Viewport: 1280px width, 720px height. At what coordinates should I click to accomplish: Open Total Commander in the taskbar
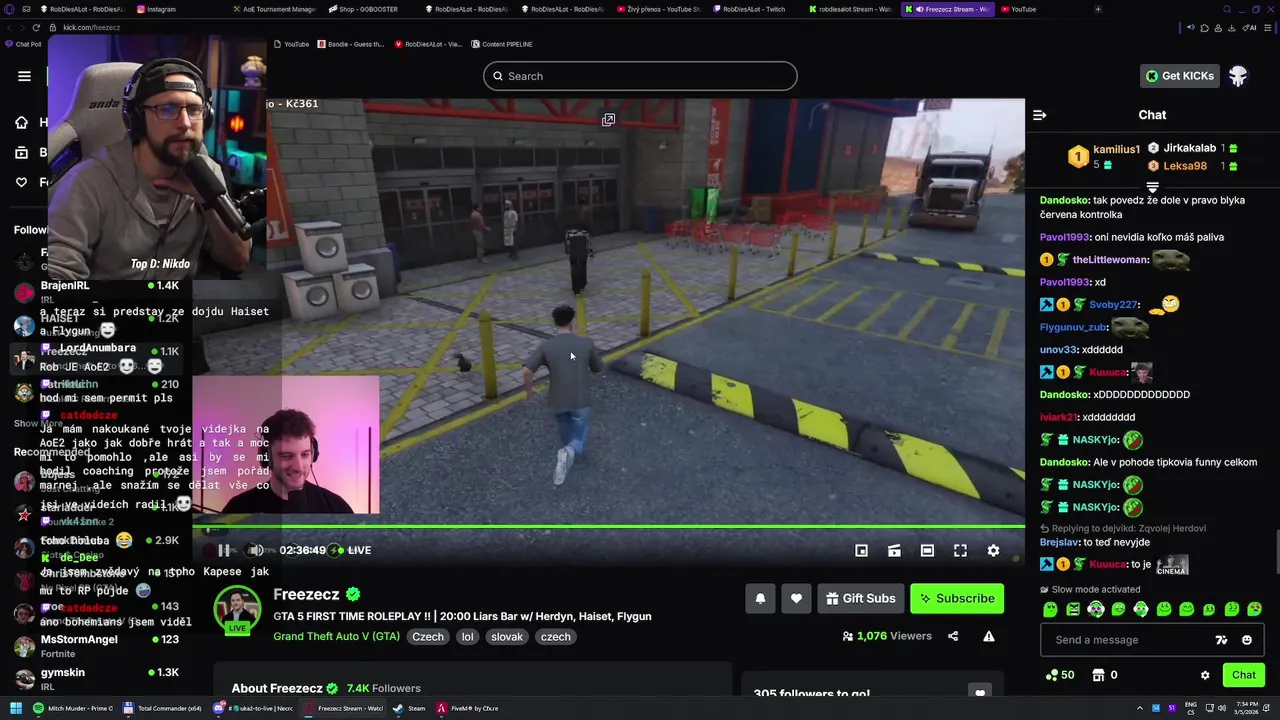162,708
